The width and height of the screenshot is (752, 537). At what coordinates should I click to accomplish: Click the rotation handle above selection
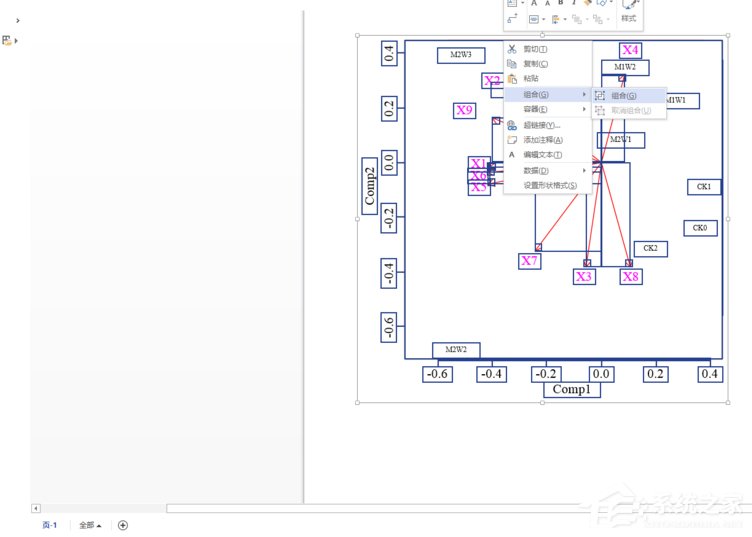pyautogui.click(x=542, y=35)
